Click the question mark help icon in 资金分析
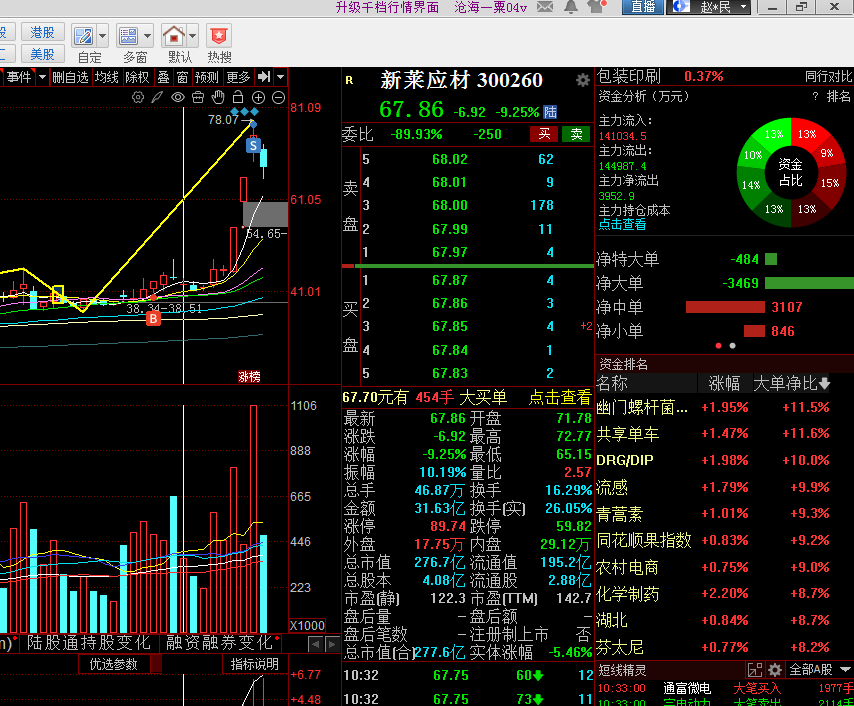Viewport: 854px width, 706px height. [815, 96]
